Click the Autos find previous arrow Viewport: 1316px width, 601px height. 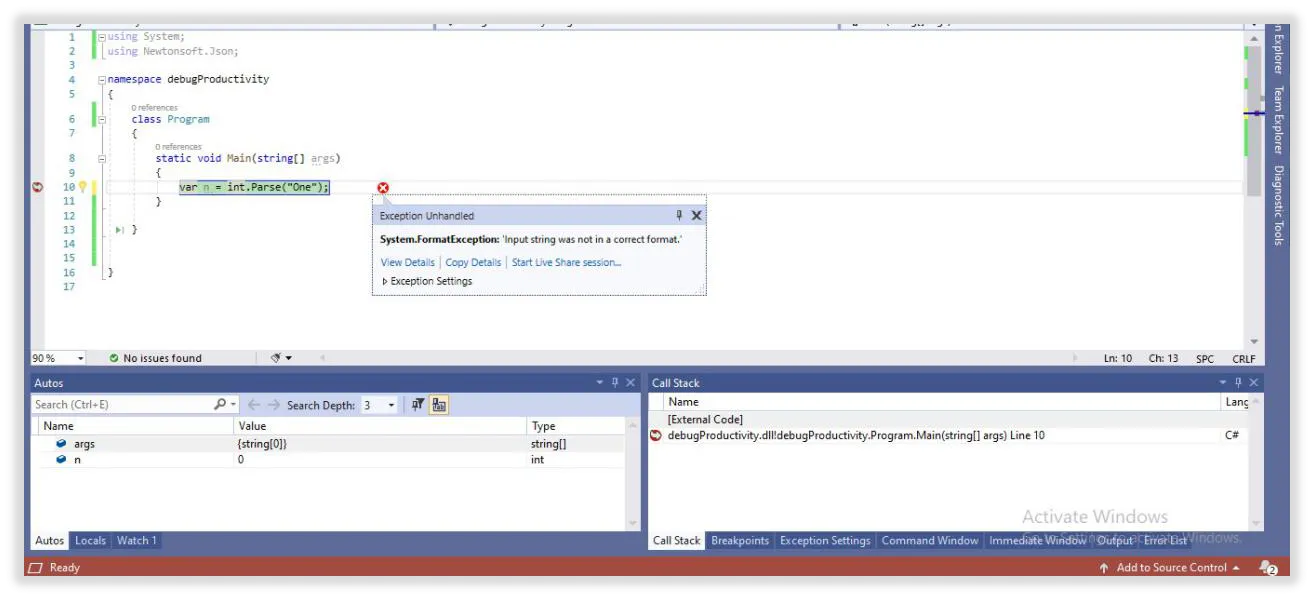(254, 405)
